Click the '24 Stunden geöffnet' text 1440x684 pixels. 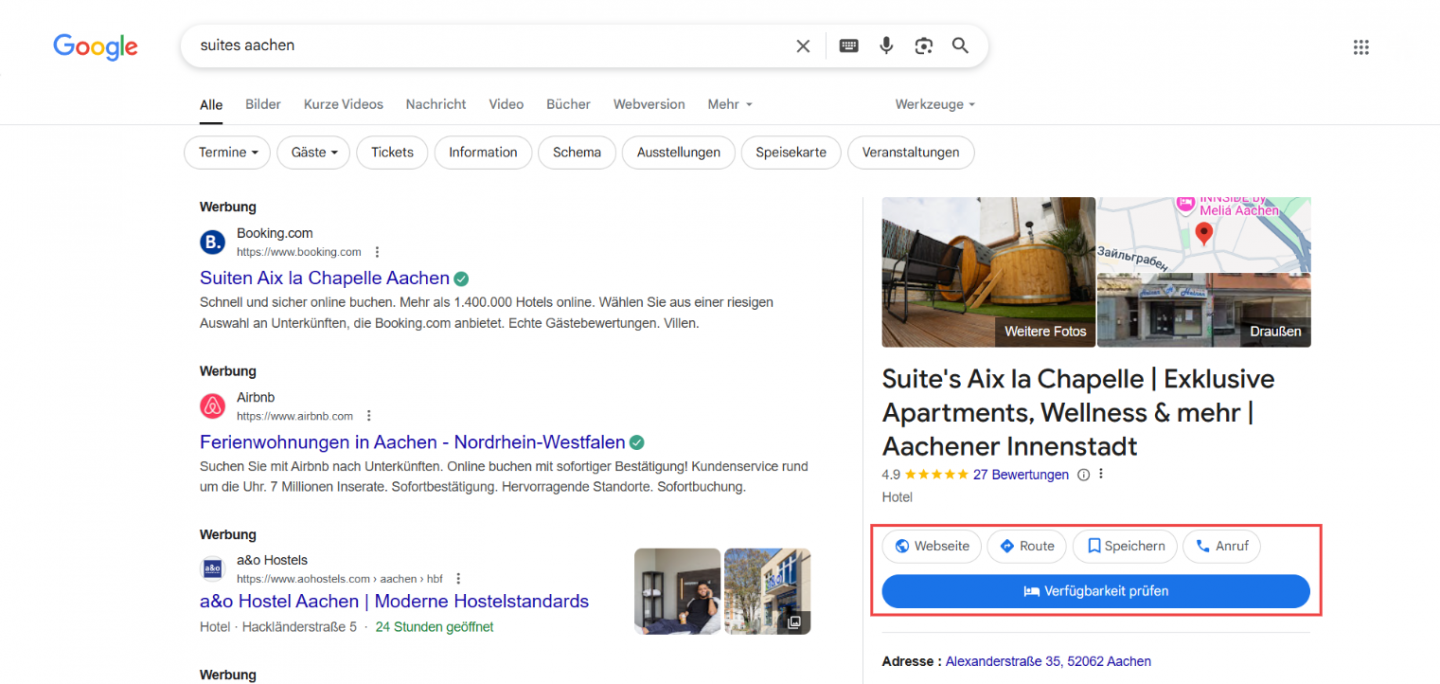coord(434,627)
